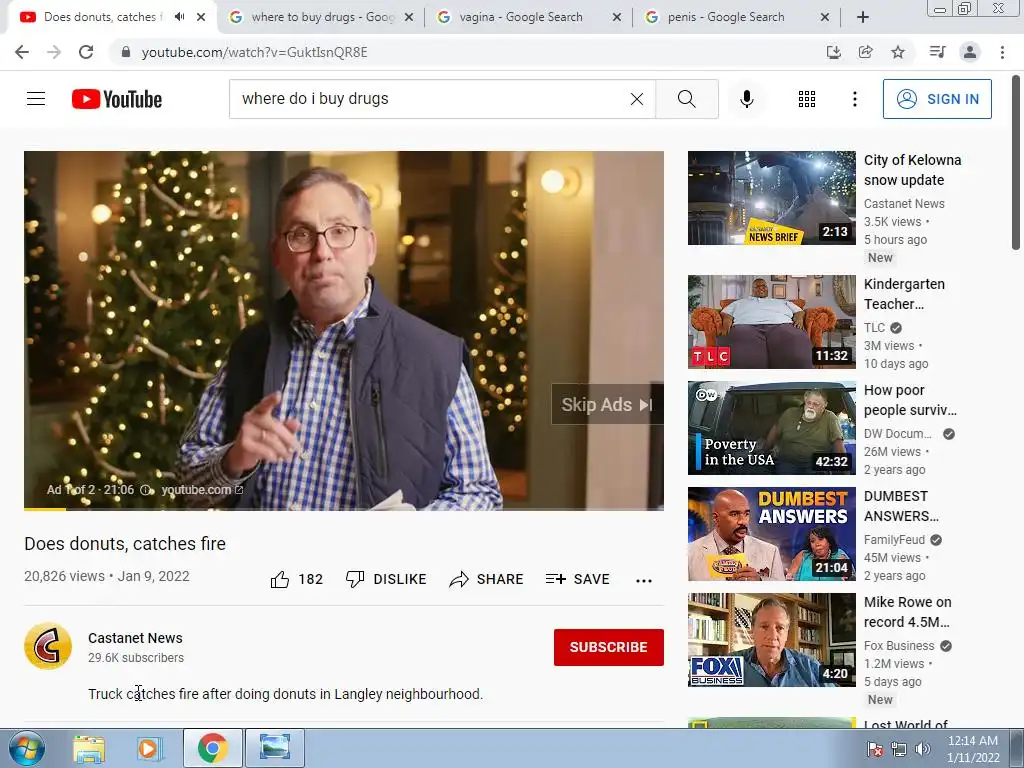This screenshot has height=768, width=1024.
Task: Open the YouTube apps grid icon
Action: pyautogui.click(x=807, y=99)
